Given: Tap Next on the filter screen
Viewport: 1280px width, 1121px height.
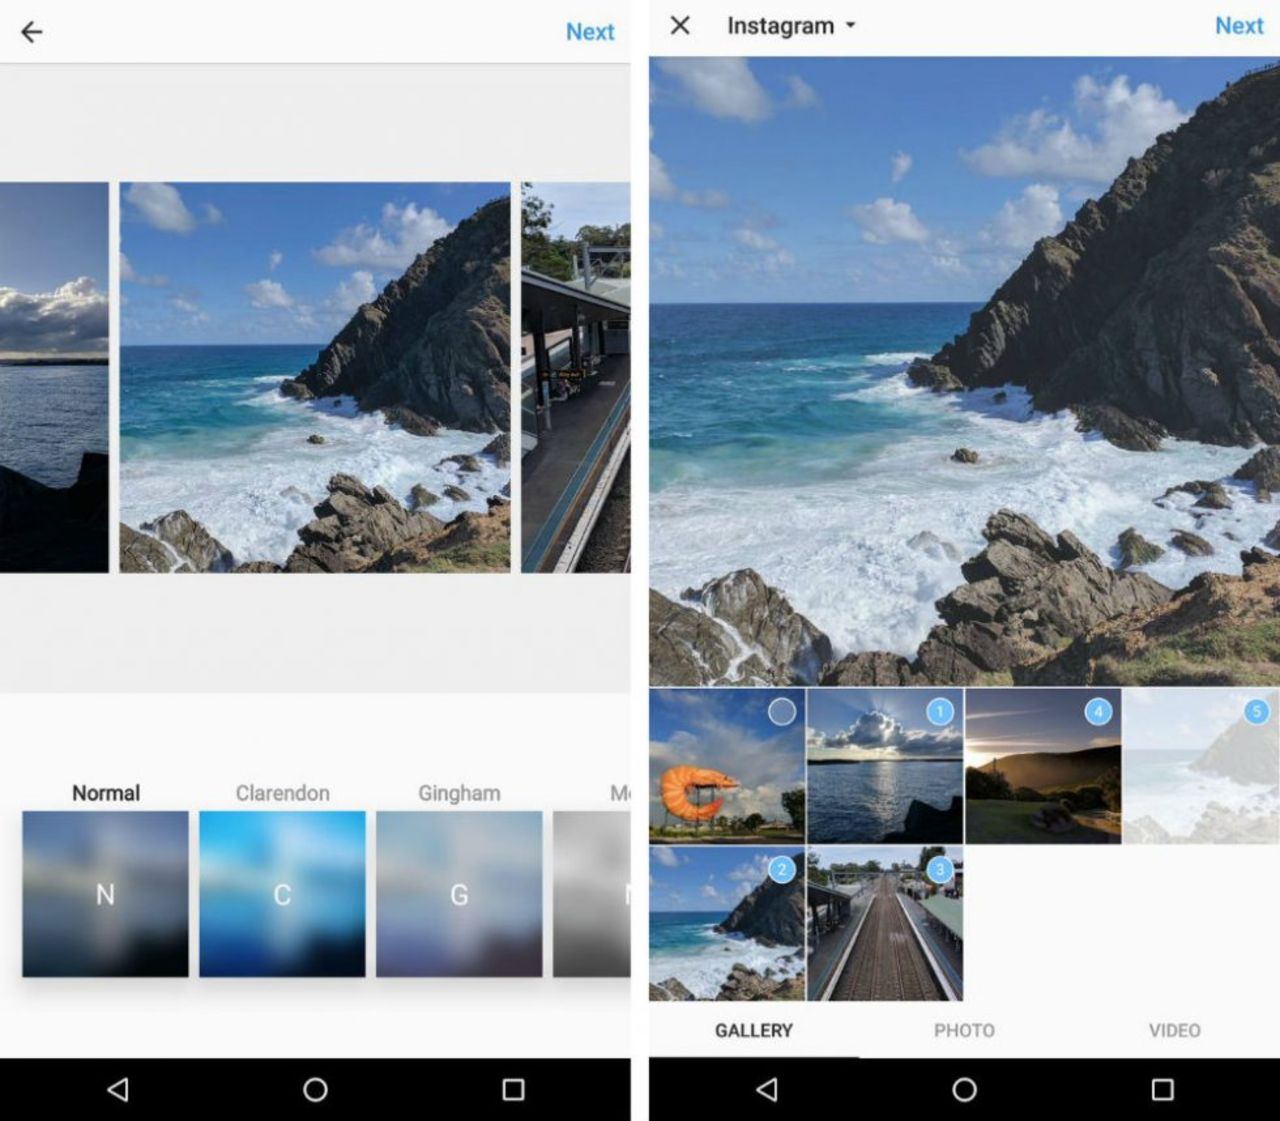Looking at the screenshot, I should coord(590,31).
